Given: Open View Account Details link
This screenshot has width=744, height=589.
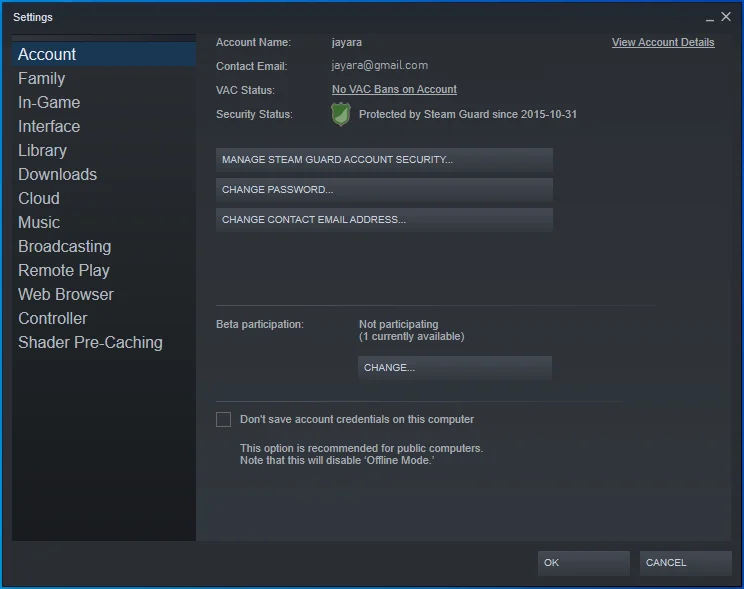Looking at the screenshot, I should coord(663,42).
